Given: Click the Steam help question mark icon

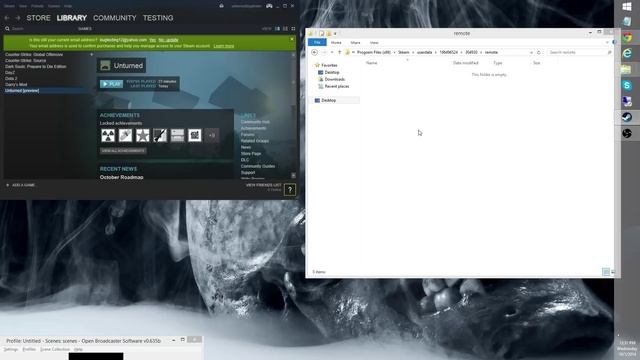Looking at the screenshot, I should pyautogui.click(x=290, y=190).
